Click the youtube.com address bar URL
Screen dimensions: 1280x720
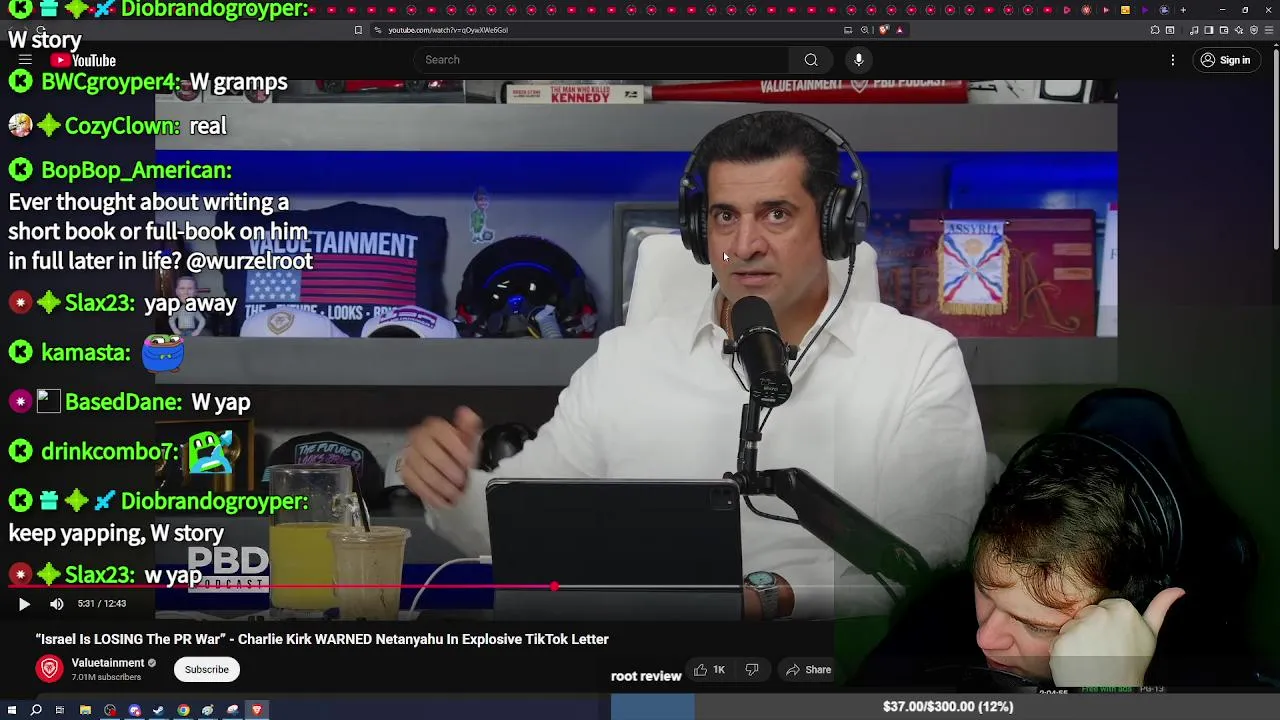448,30
